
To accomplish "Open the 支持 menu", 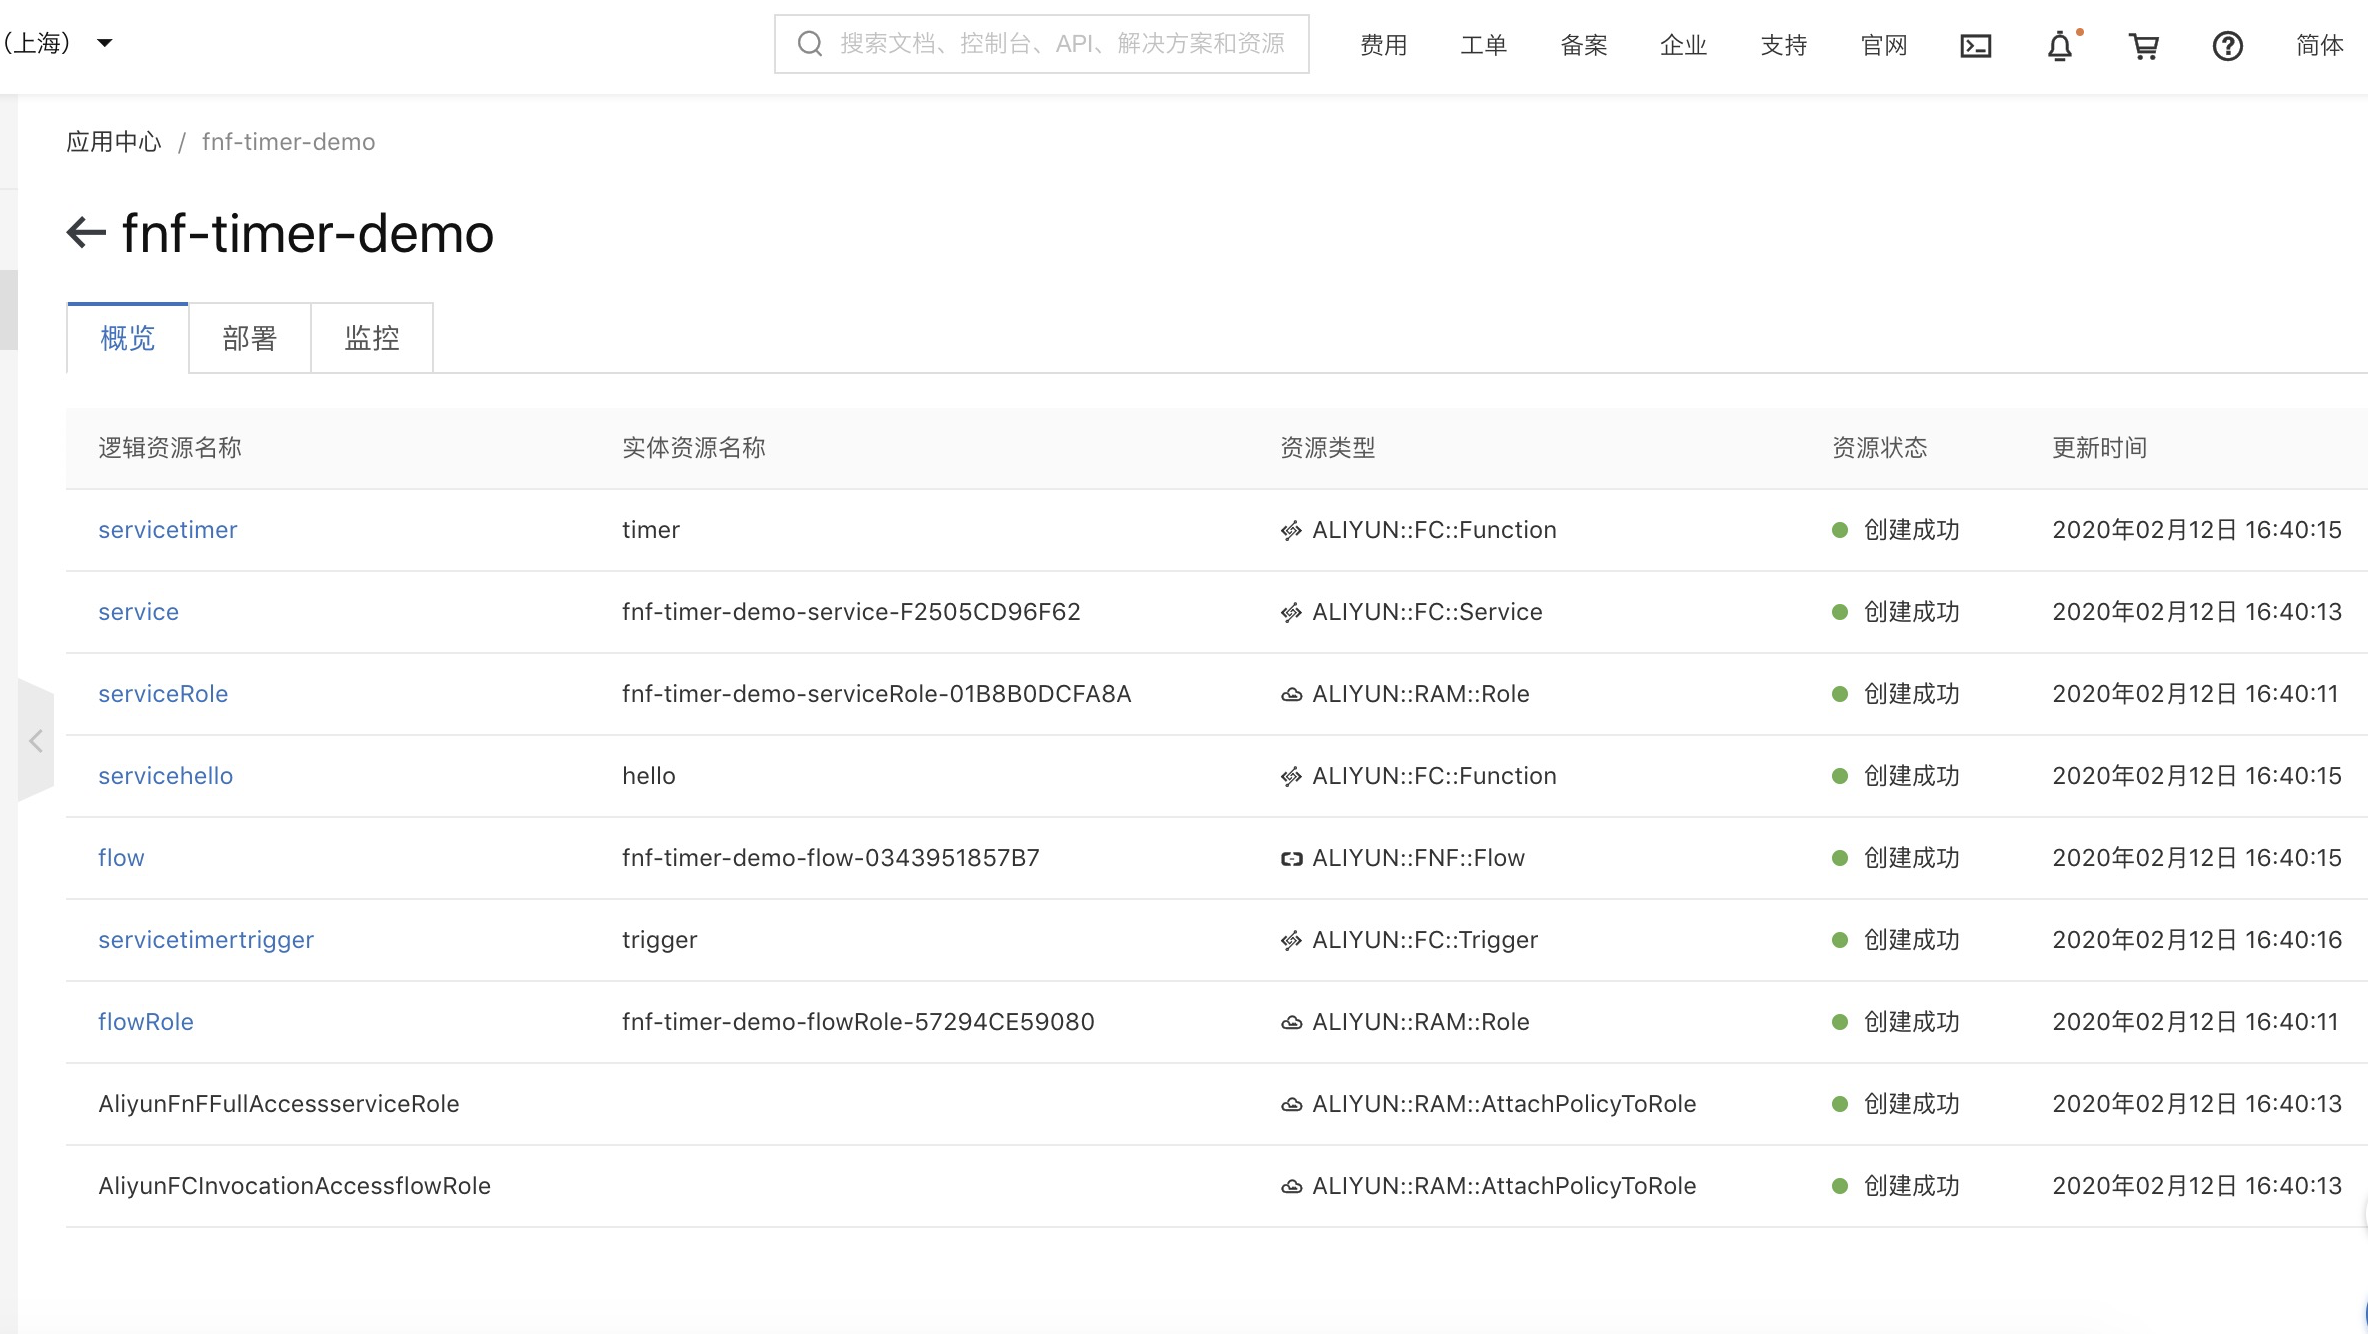I will point(1784,45).
